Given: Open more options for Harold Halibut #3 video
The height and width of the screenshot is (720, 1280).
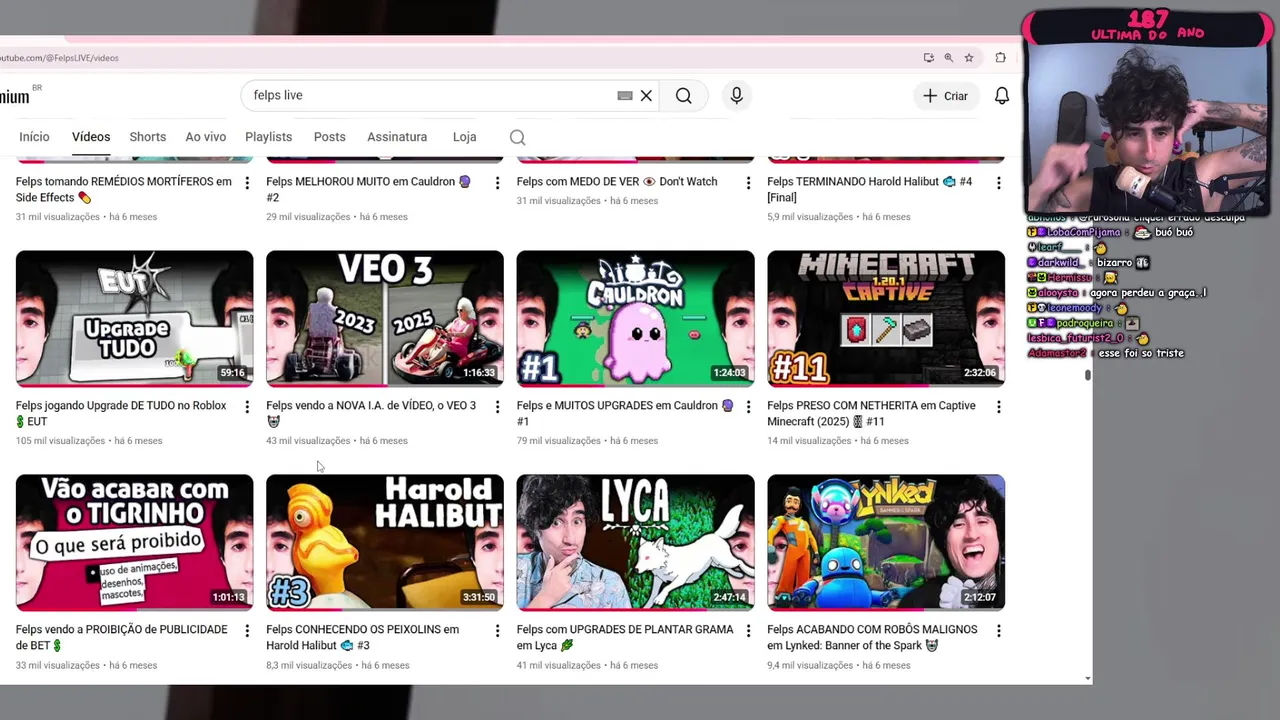Looking at the screenshot, I should [497, 631].
